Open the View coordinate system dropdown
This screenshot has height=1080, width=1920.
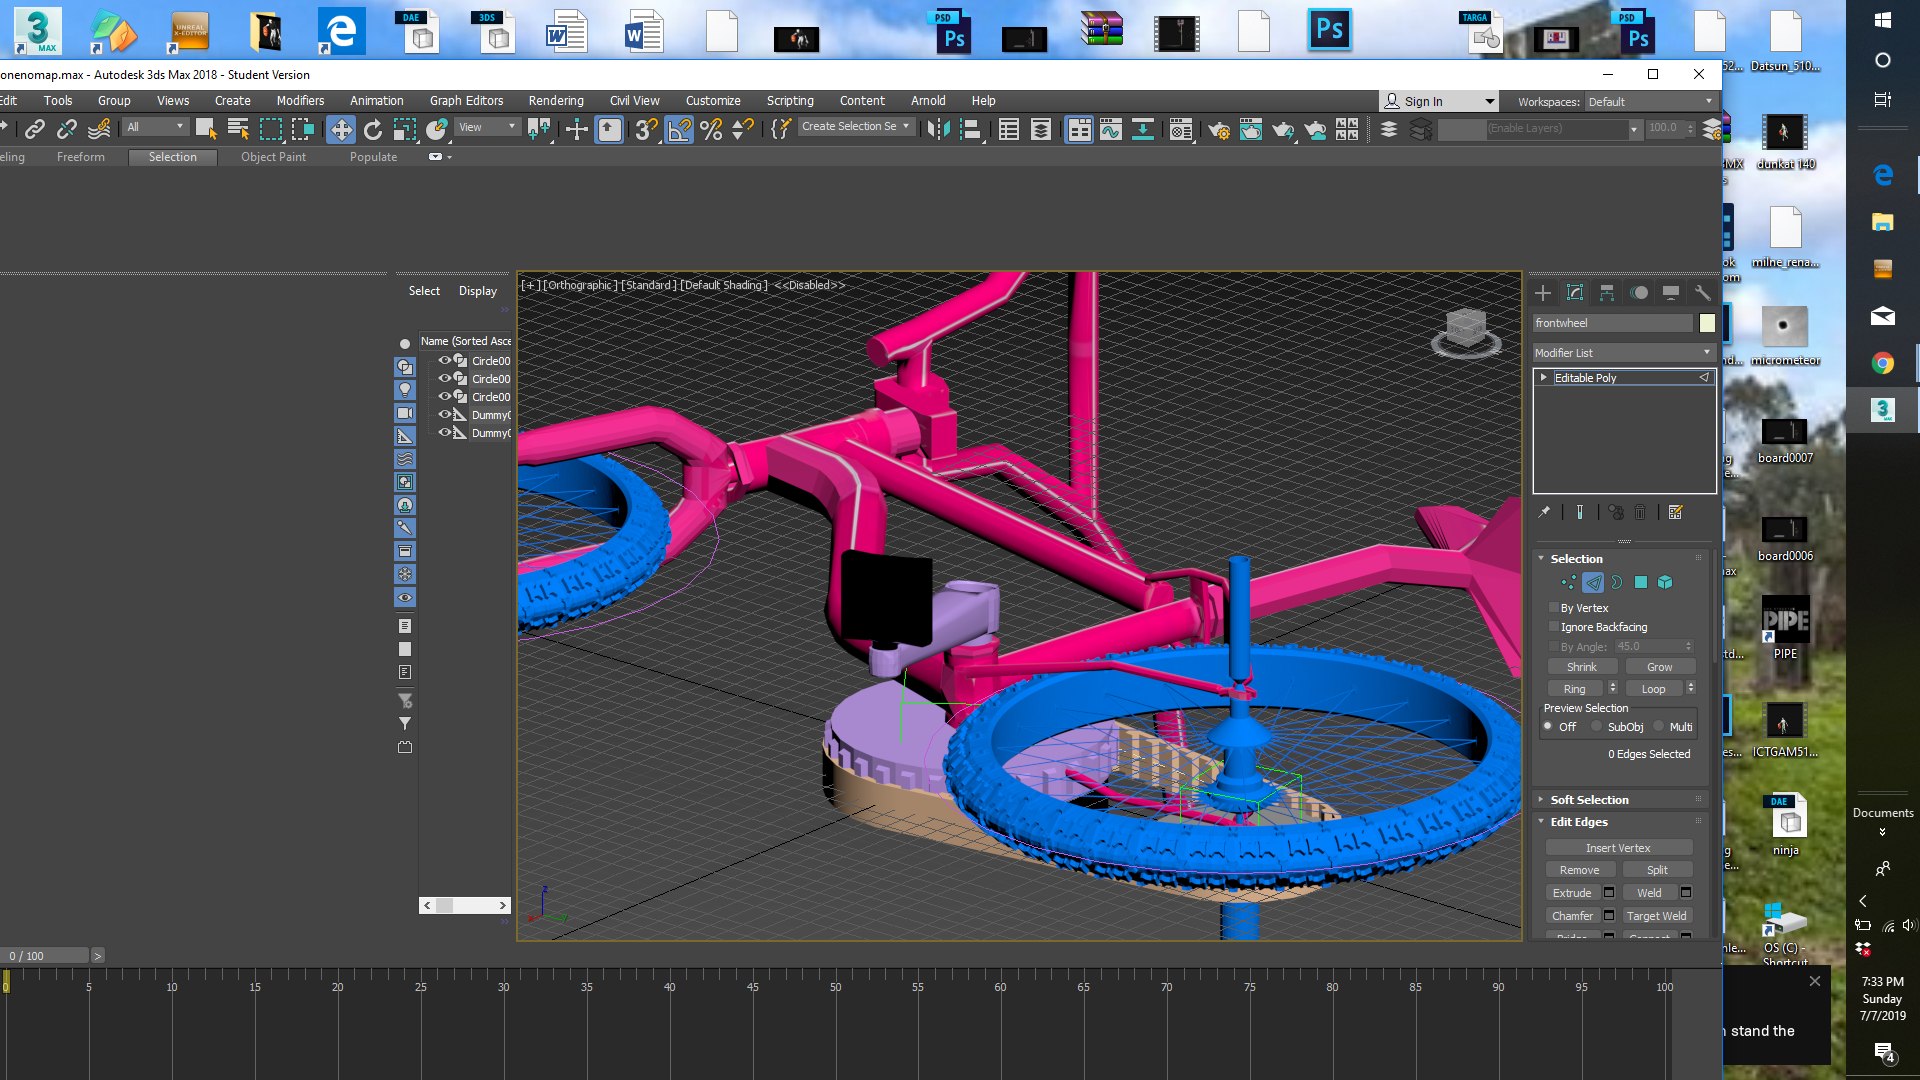487,127
